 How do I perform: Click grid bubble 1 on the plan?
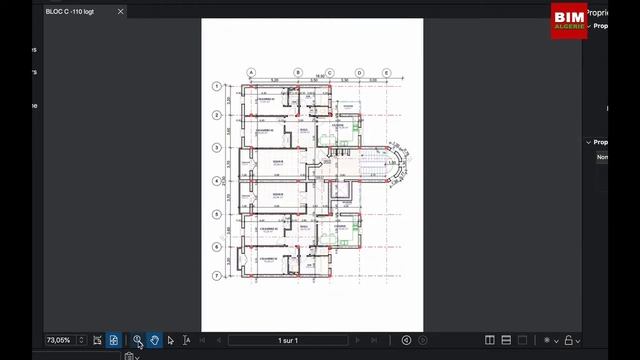[217, 86]
